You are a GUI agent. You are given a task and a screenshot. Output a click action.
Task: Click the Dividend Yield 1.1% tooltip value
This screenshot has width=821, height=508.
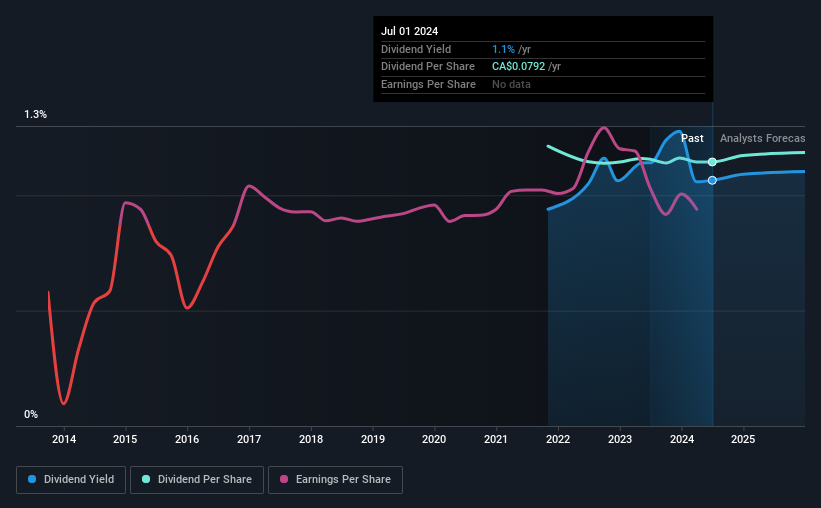503,49
